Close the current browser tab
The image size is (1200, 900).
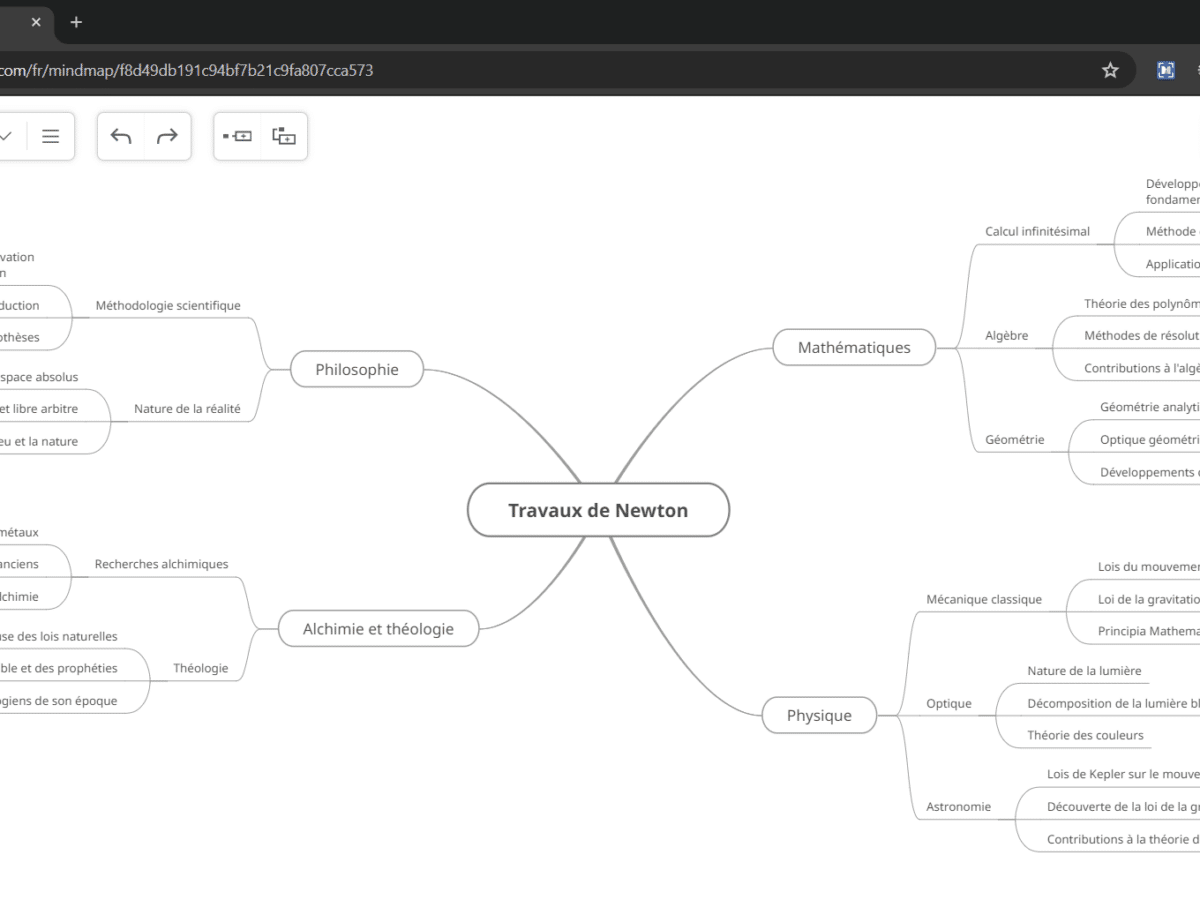tap(36, 22)
